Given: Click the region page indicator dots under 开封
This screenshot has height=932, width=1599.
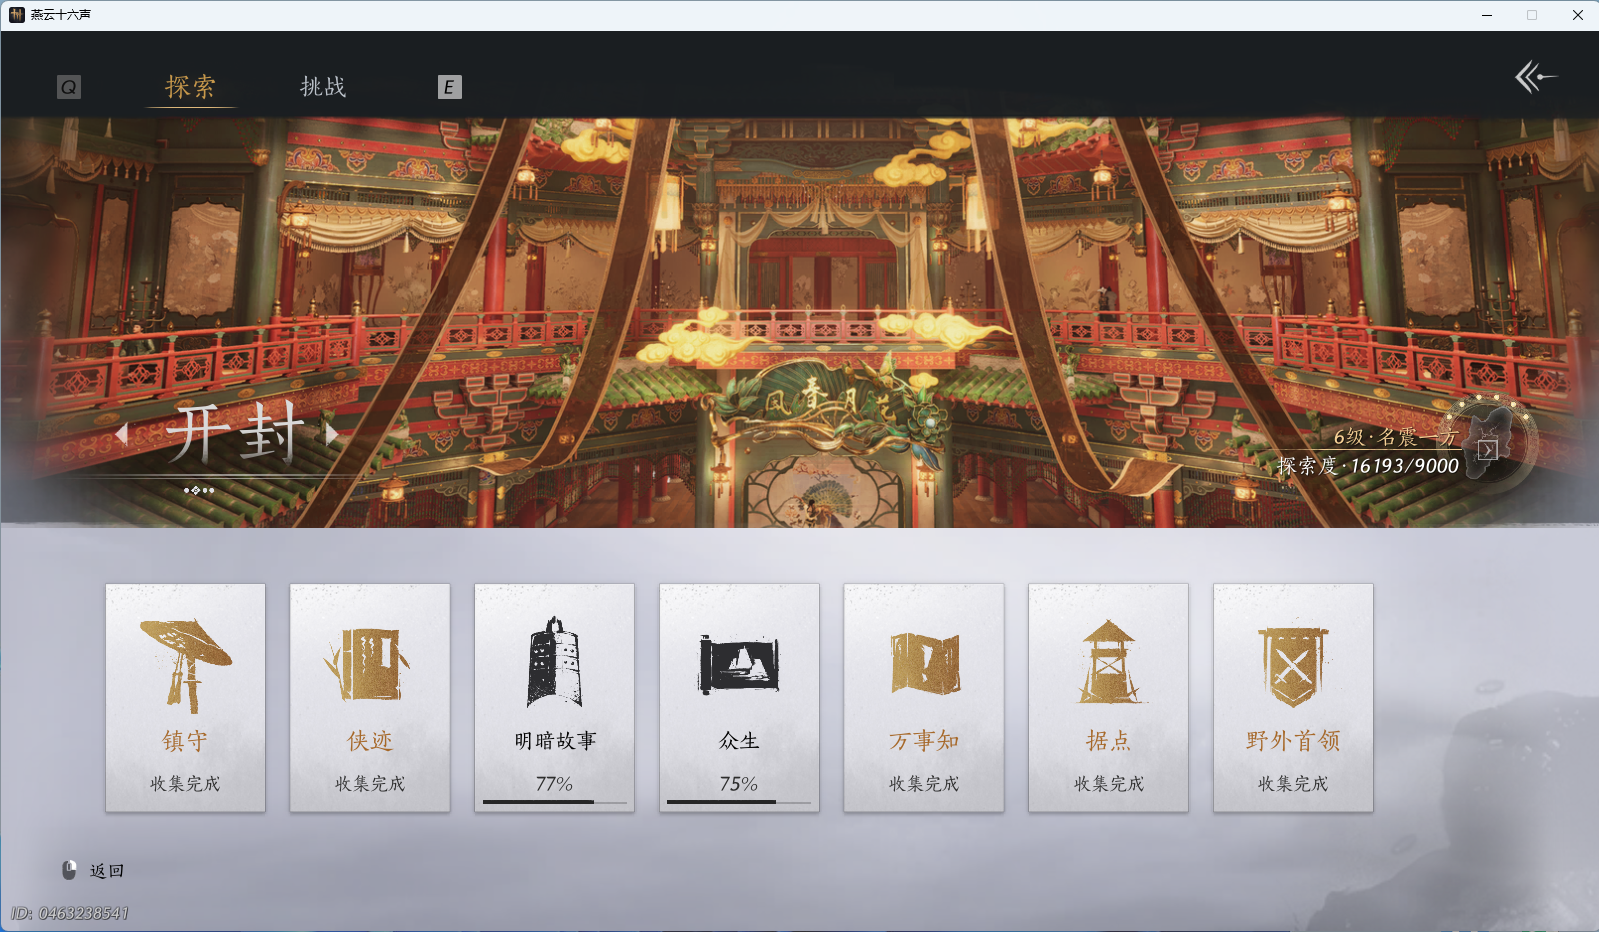Looking at the screenshot, I should 198,490.
